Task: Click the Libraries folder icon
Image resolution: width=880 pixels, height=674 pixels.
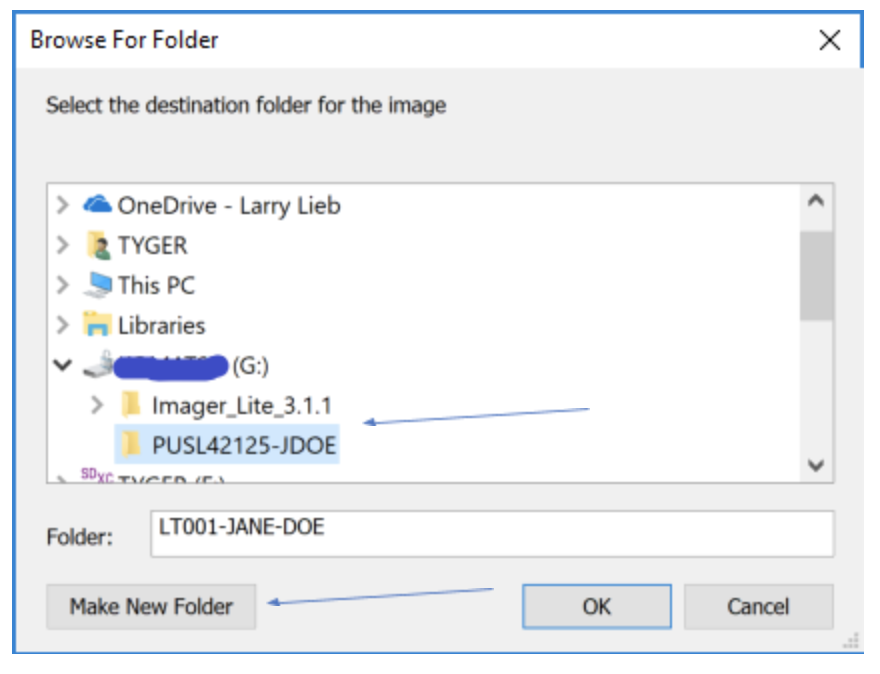Action: coord(97,325)
